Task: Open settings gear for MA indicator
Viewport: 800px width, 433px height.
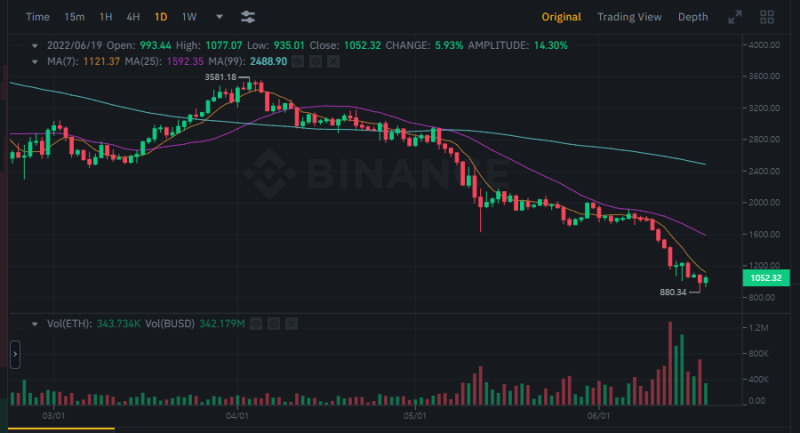Action: (x=315, y=62)
